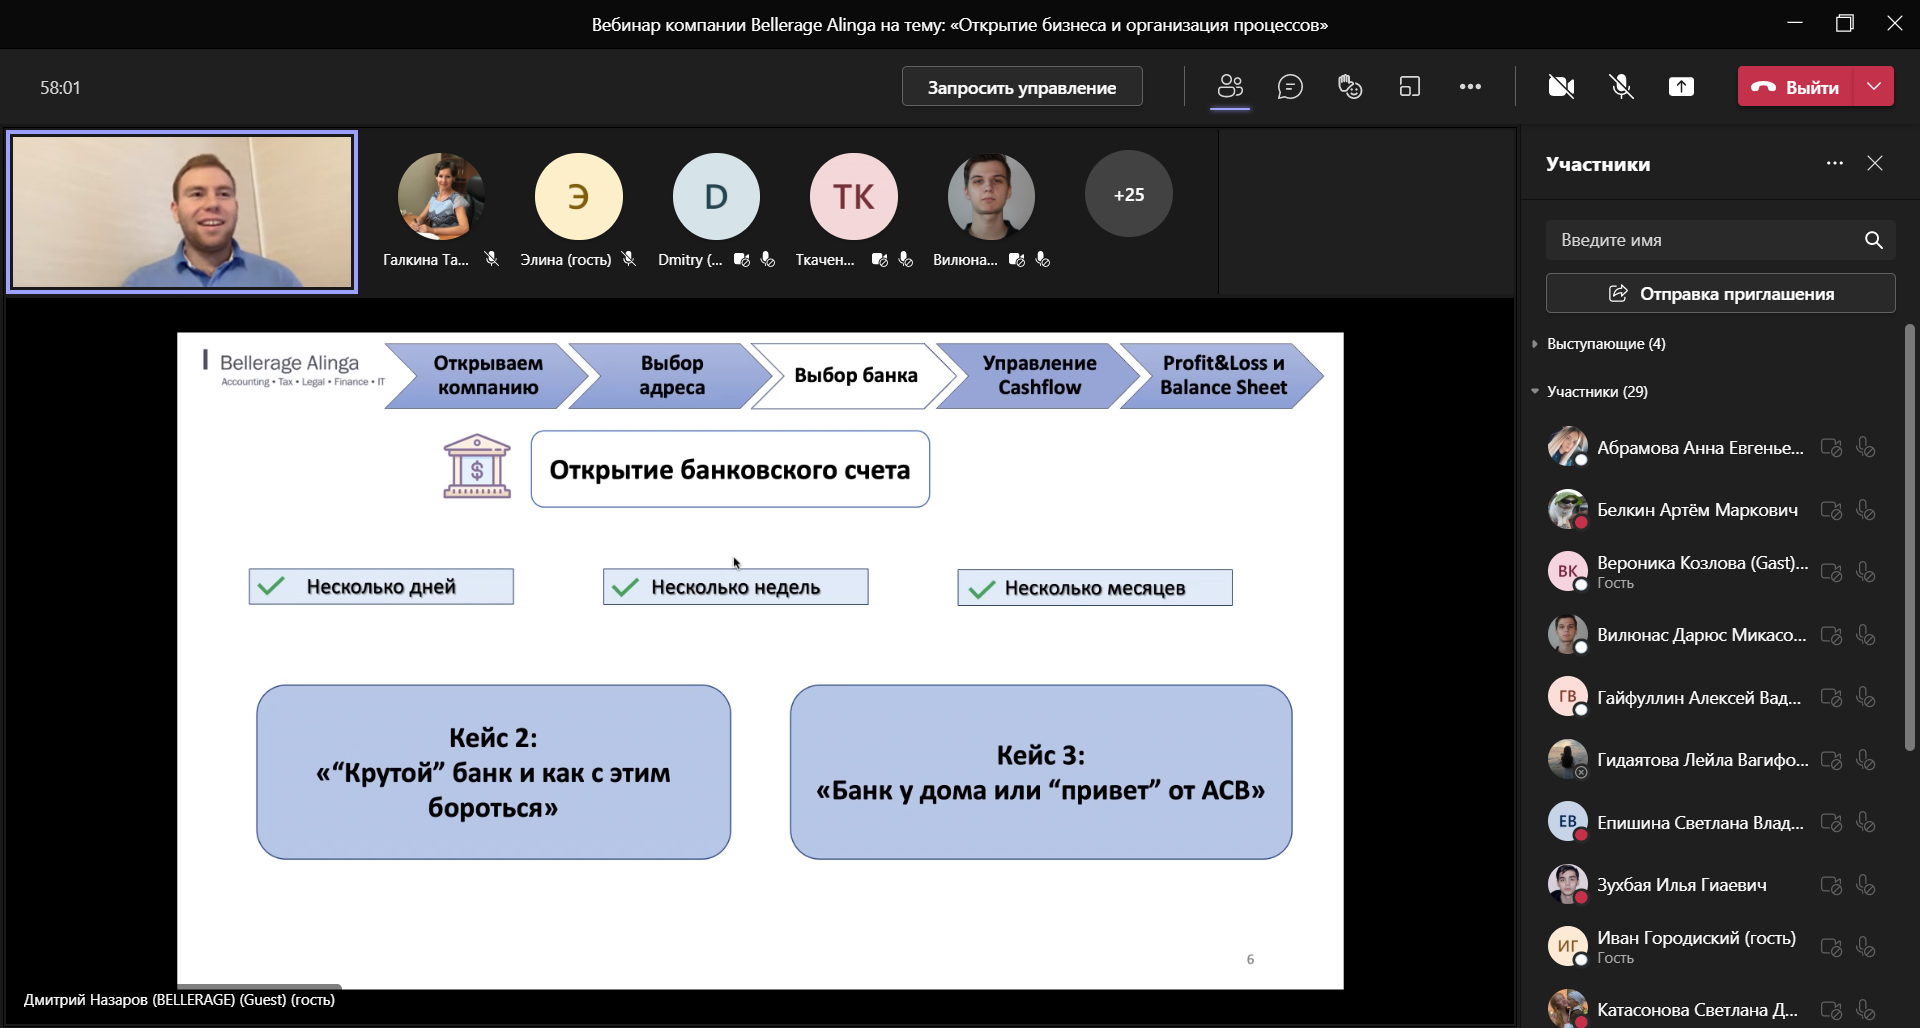Image resolution: width=1920 pixels, height=1028 pixels.
Task: Click camera icon for Абрамова Анна
Action: click(1831, 447)
